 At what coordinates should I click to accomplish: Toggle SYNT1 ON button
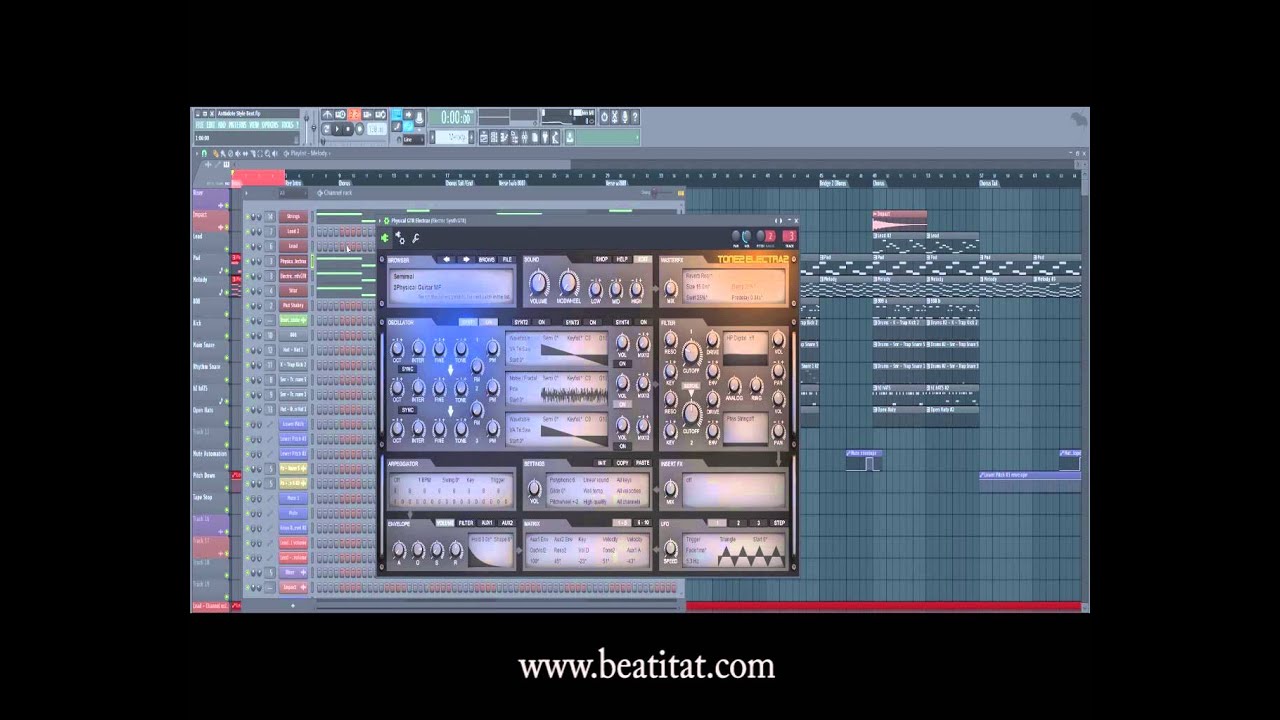[x=488, y=322]
